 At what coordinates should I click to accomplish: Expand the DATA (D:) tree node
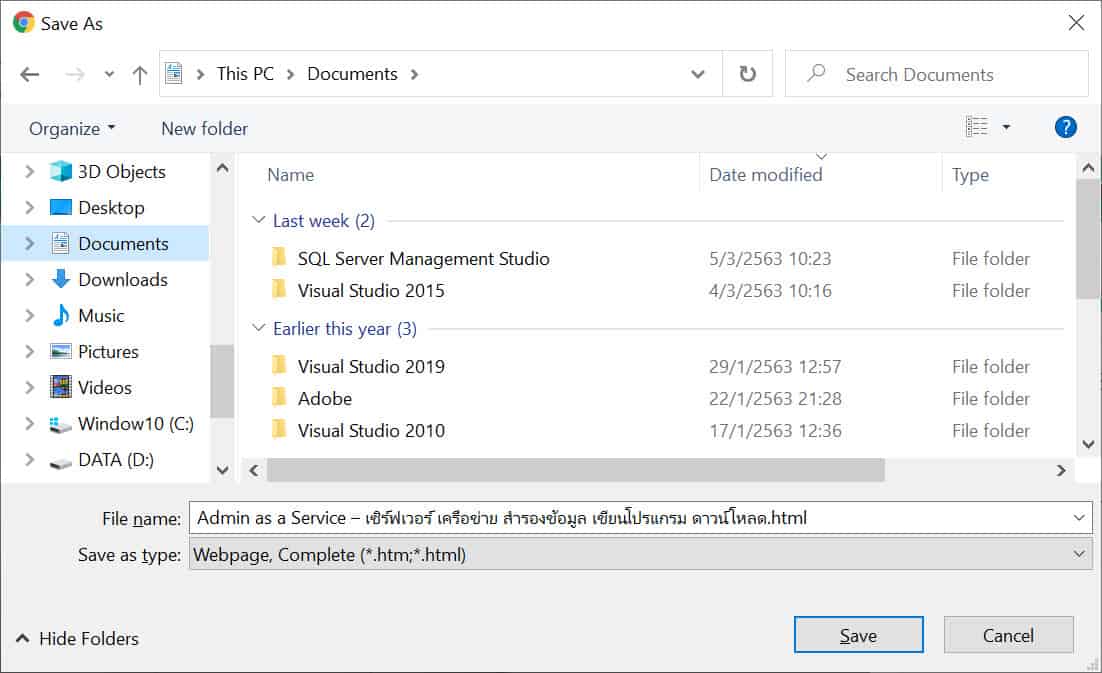coord(29,459)
